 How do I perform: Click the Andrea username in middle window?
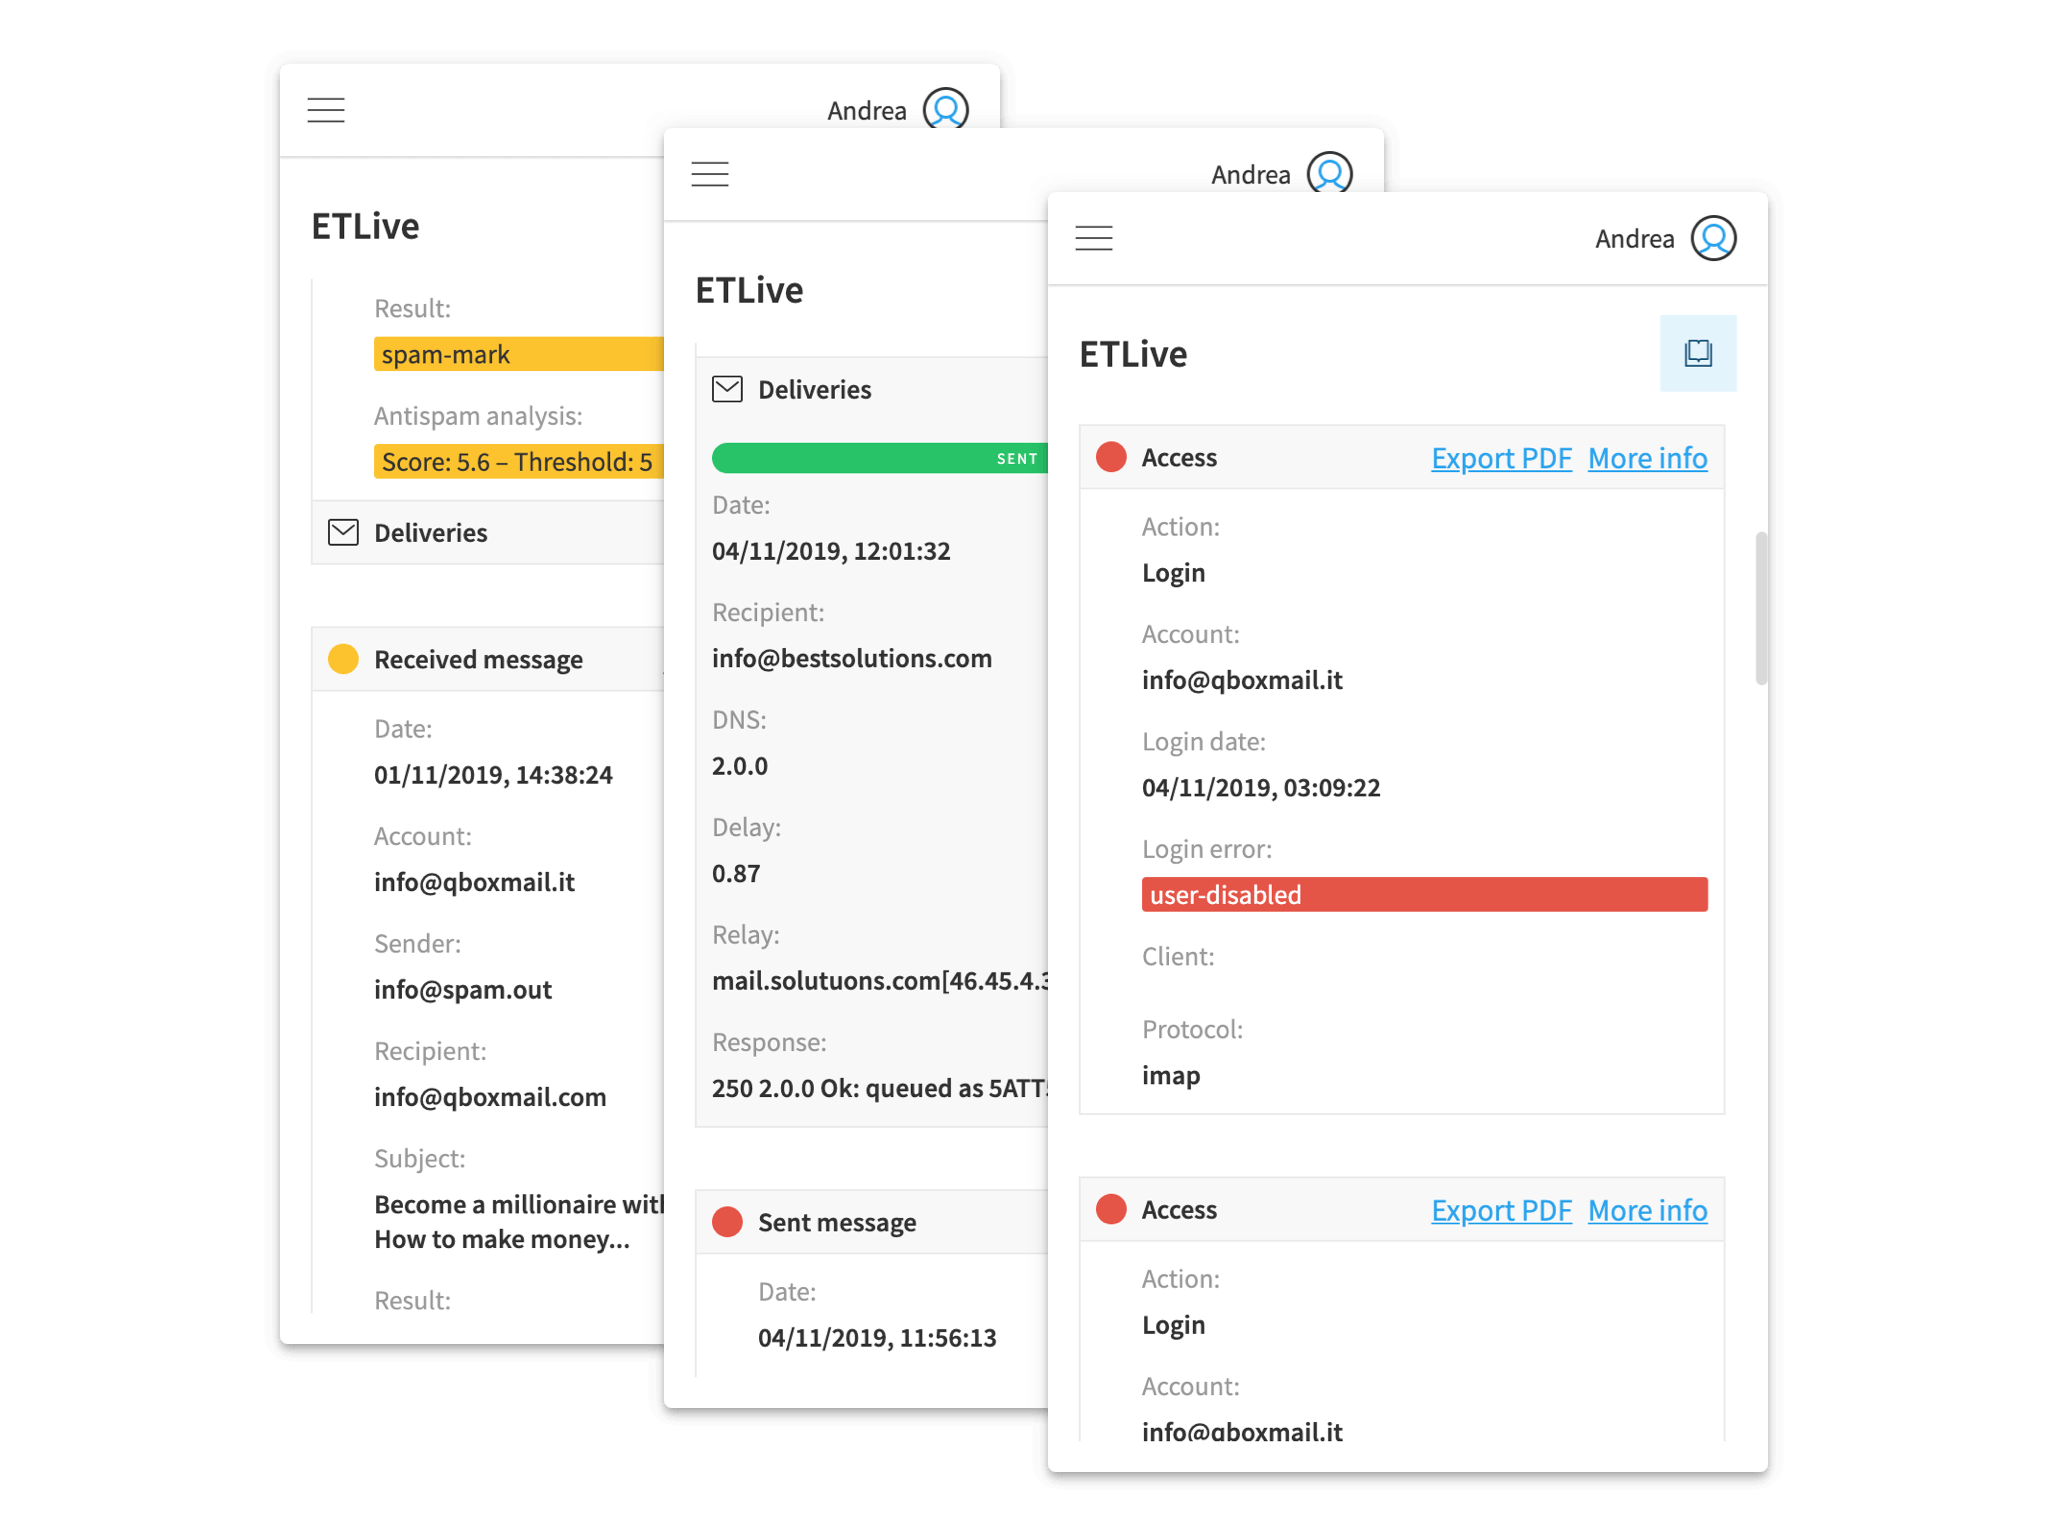[x=1250, y=175]
